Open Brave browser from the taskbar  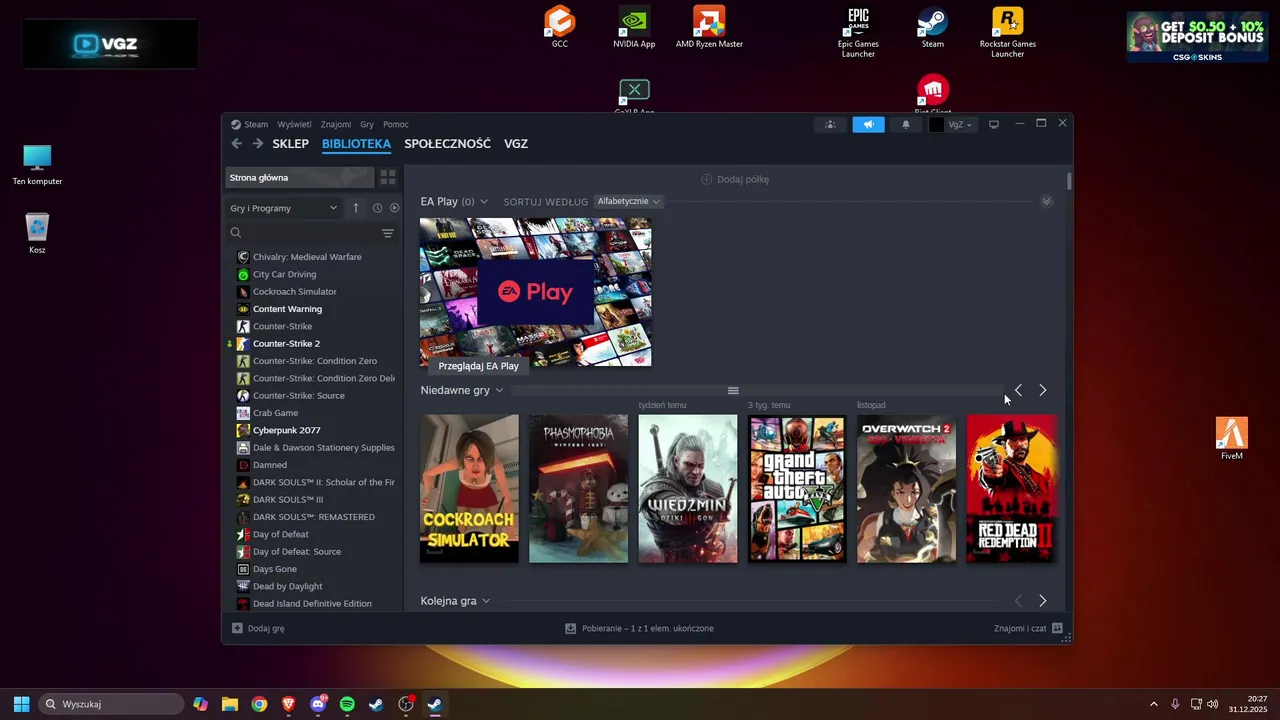[x=289, y=704]
